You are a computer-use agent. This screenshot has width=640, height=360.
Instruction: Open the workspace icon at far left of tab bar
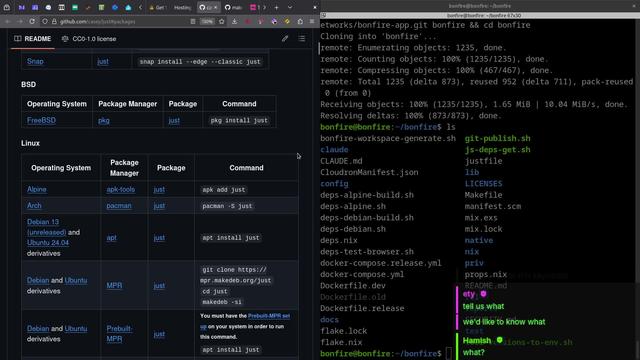(7, 7)
